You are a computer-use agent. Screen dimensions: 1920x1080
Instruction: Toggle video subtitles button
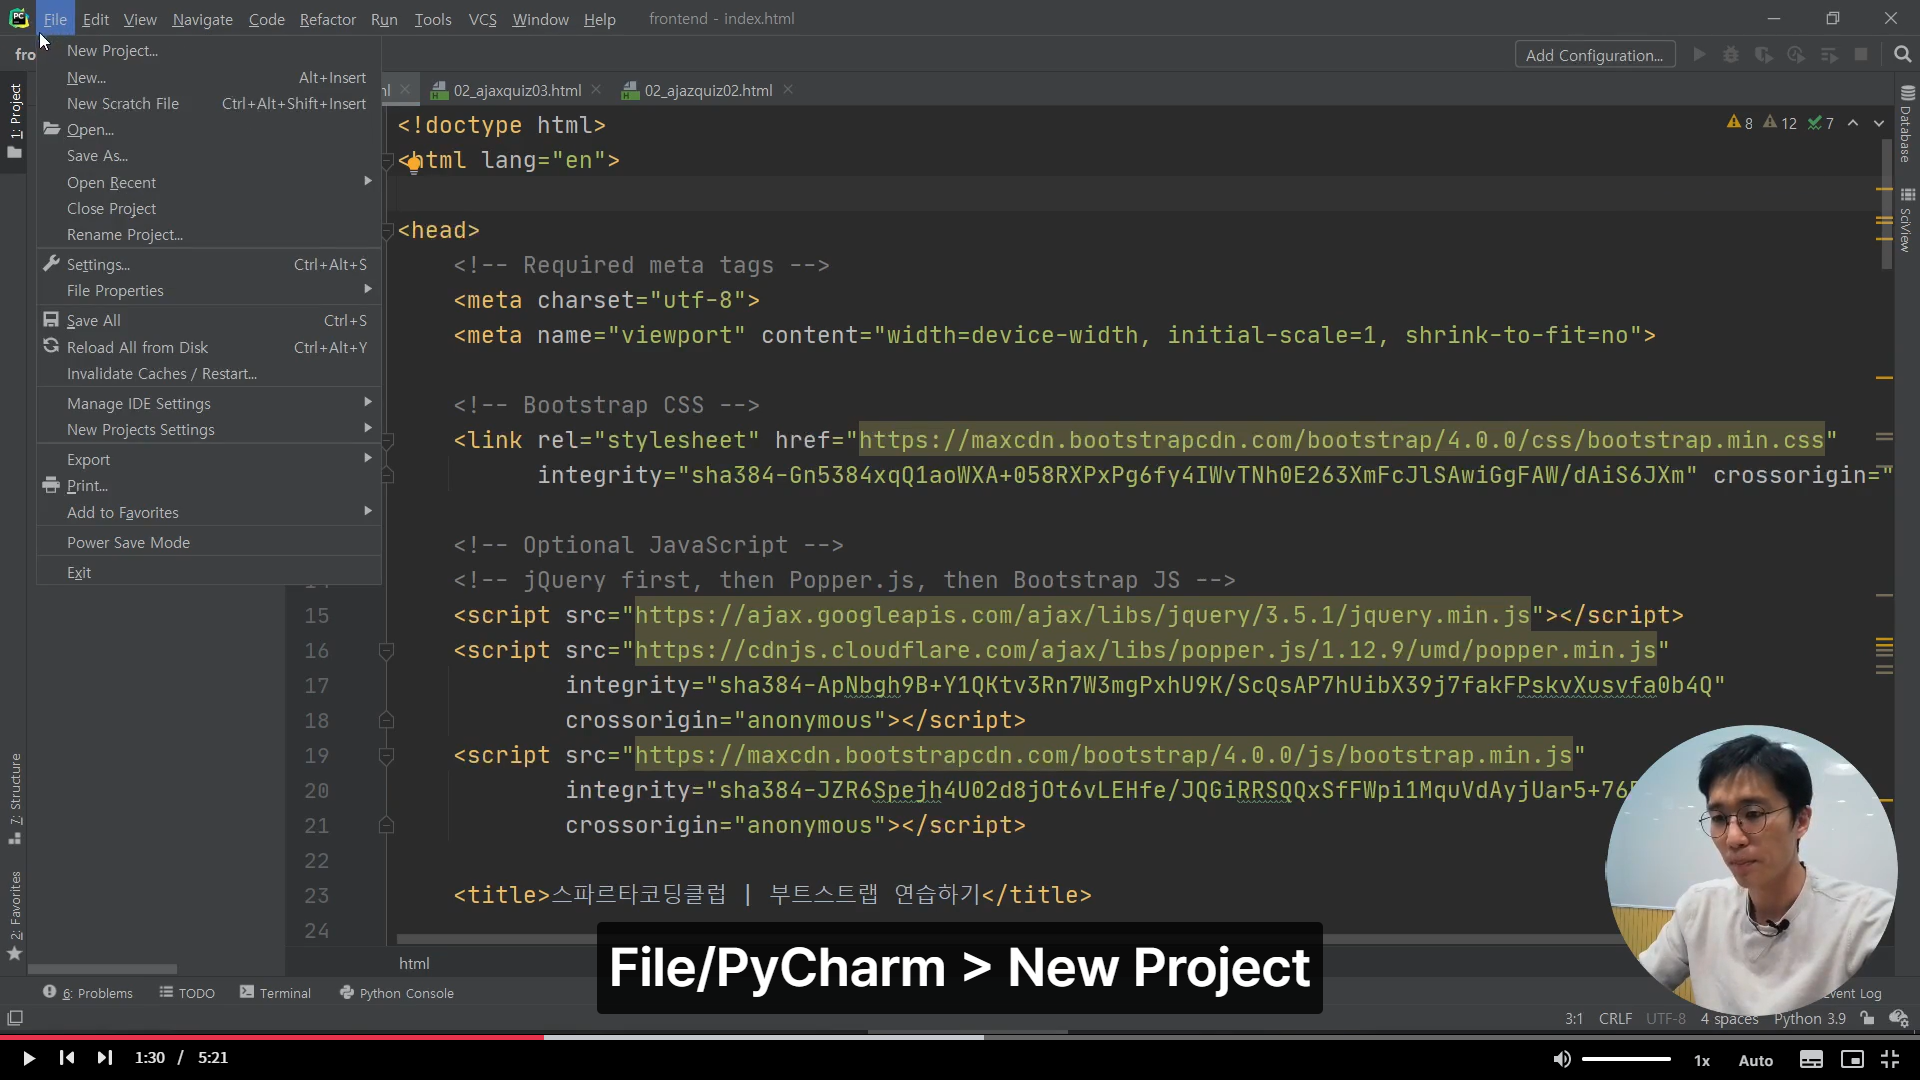tap(1811, 1059)
